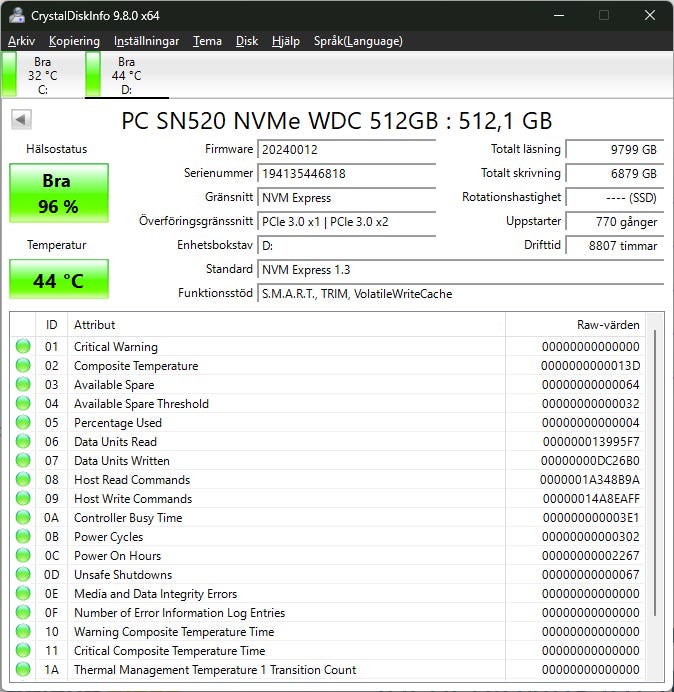Click status icon beside Unsafe Shutdowns

point(23,575)
